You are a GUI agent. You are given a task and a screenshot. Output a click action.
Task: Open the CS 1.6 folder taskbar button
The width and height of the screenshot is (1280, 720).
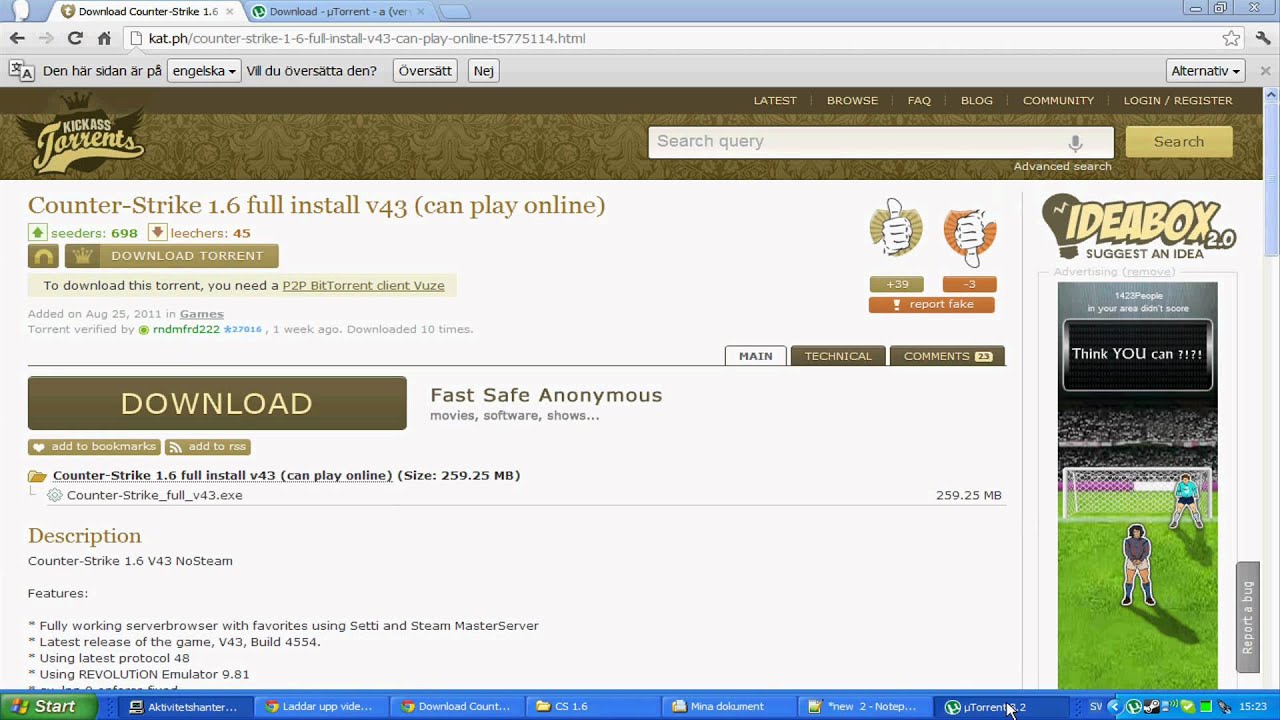[595, 706]
